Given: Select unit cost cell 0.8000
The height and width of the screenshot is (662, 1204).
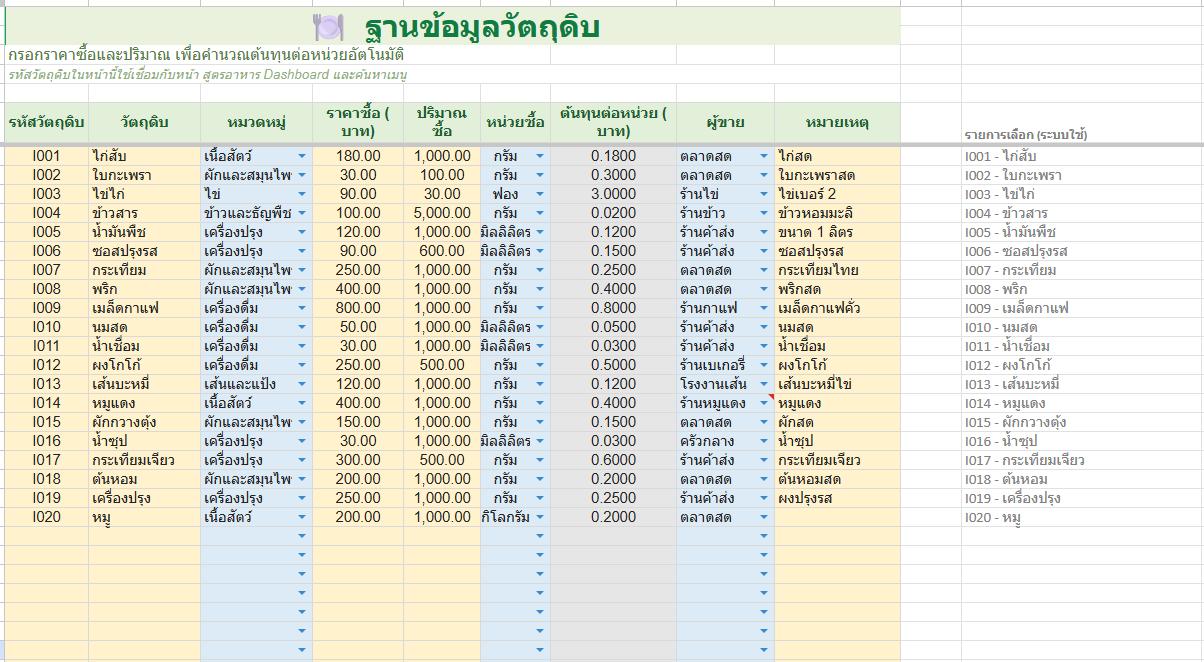Looking at the screenshot, I should tap(613, 308).
